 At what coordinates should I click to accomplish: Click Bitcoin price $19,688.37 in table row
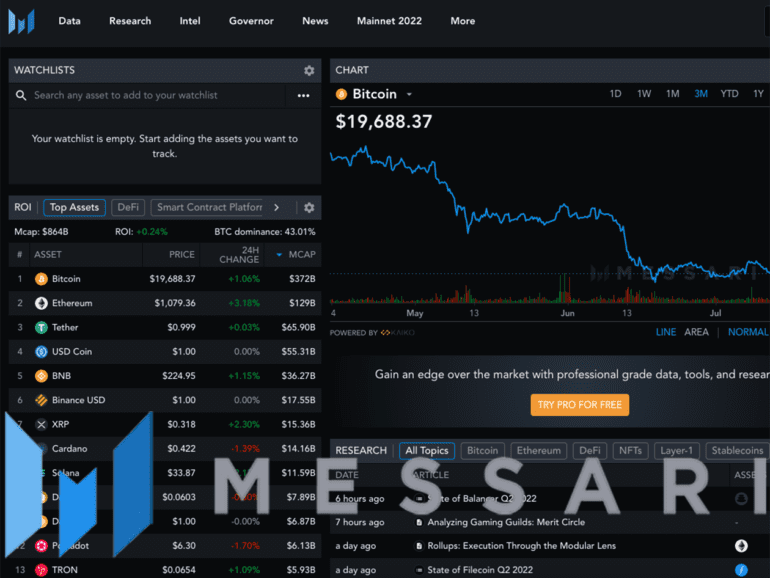(172, 279)
